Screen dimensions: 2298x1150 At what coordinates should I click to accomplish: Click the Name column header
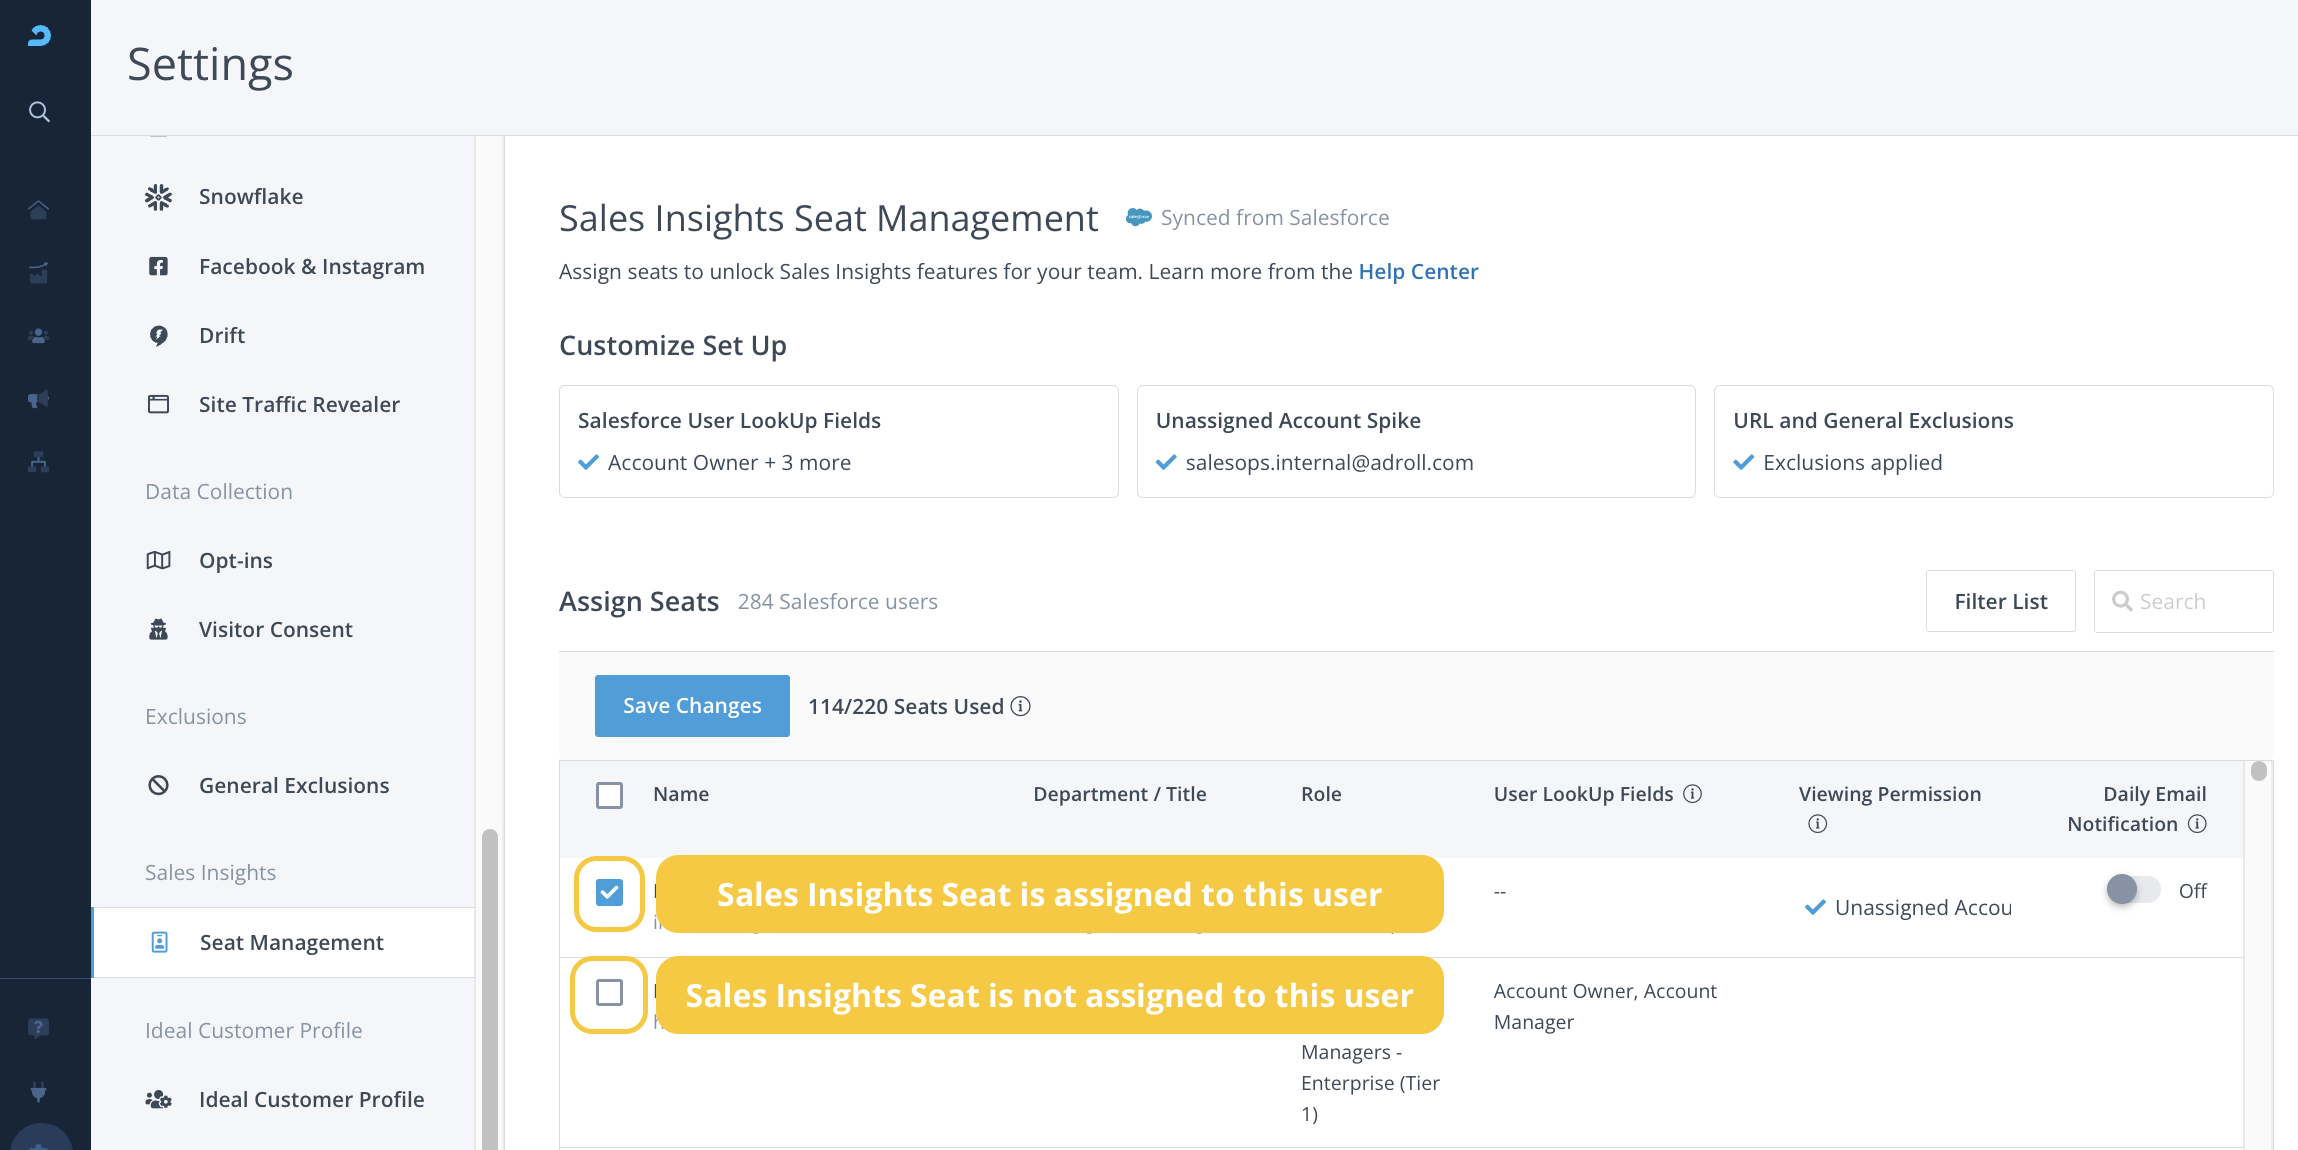[681, 794]
